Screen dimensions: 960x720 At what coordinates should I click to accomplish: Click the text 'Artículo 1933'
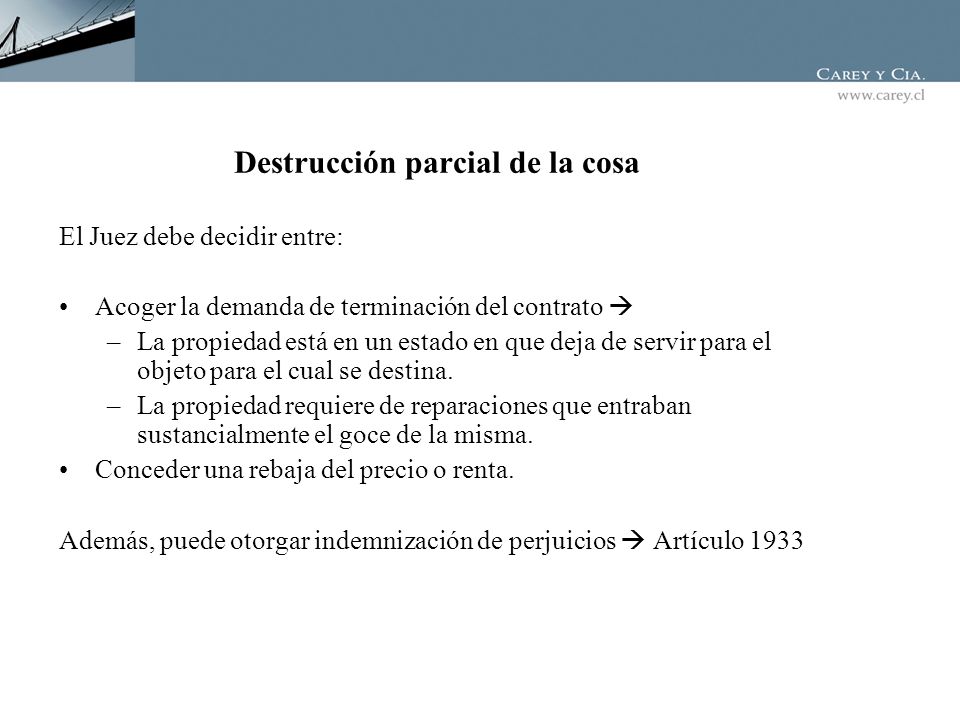tap(727, 541)
